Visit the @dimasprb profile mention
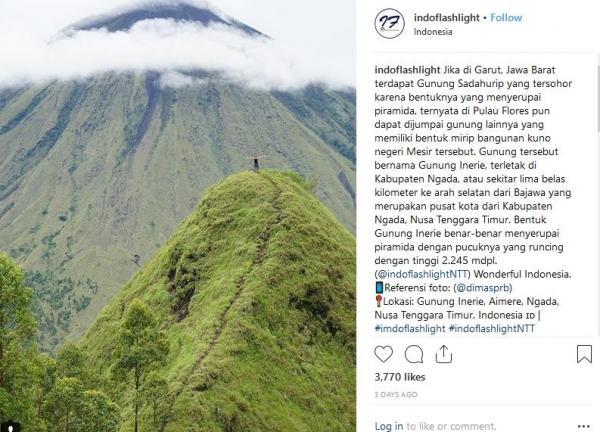Image resolution: width=600 pixels, height=432 pixels. [484, 288]
